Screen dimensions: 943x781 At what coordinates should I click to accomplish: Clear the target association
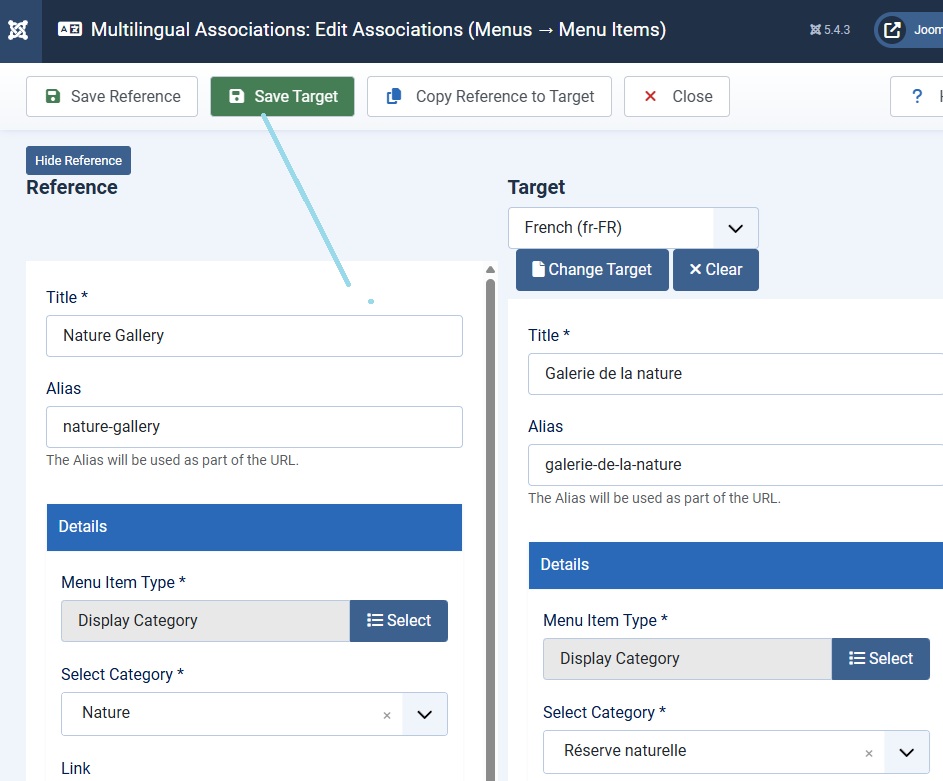pyautogui.click(x=715, y=270)
